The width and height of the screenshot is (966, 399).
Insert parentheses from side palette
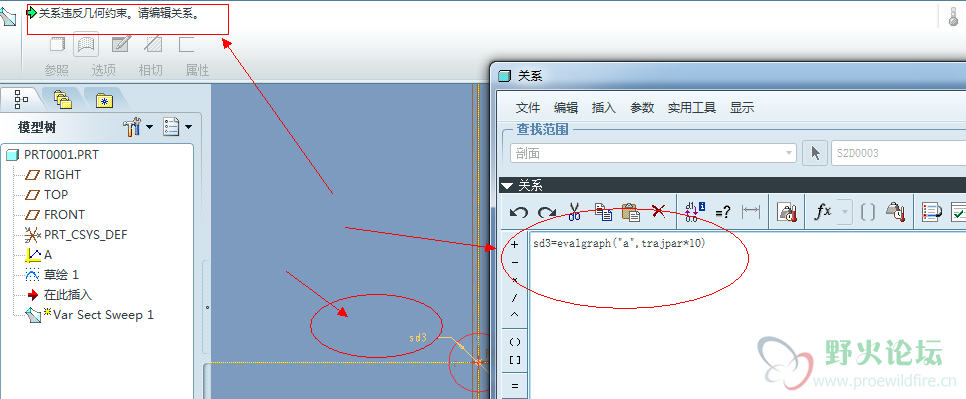[515, 342]
